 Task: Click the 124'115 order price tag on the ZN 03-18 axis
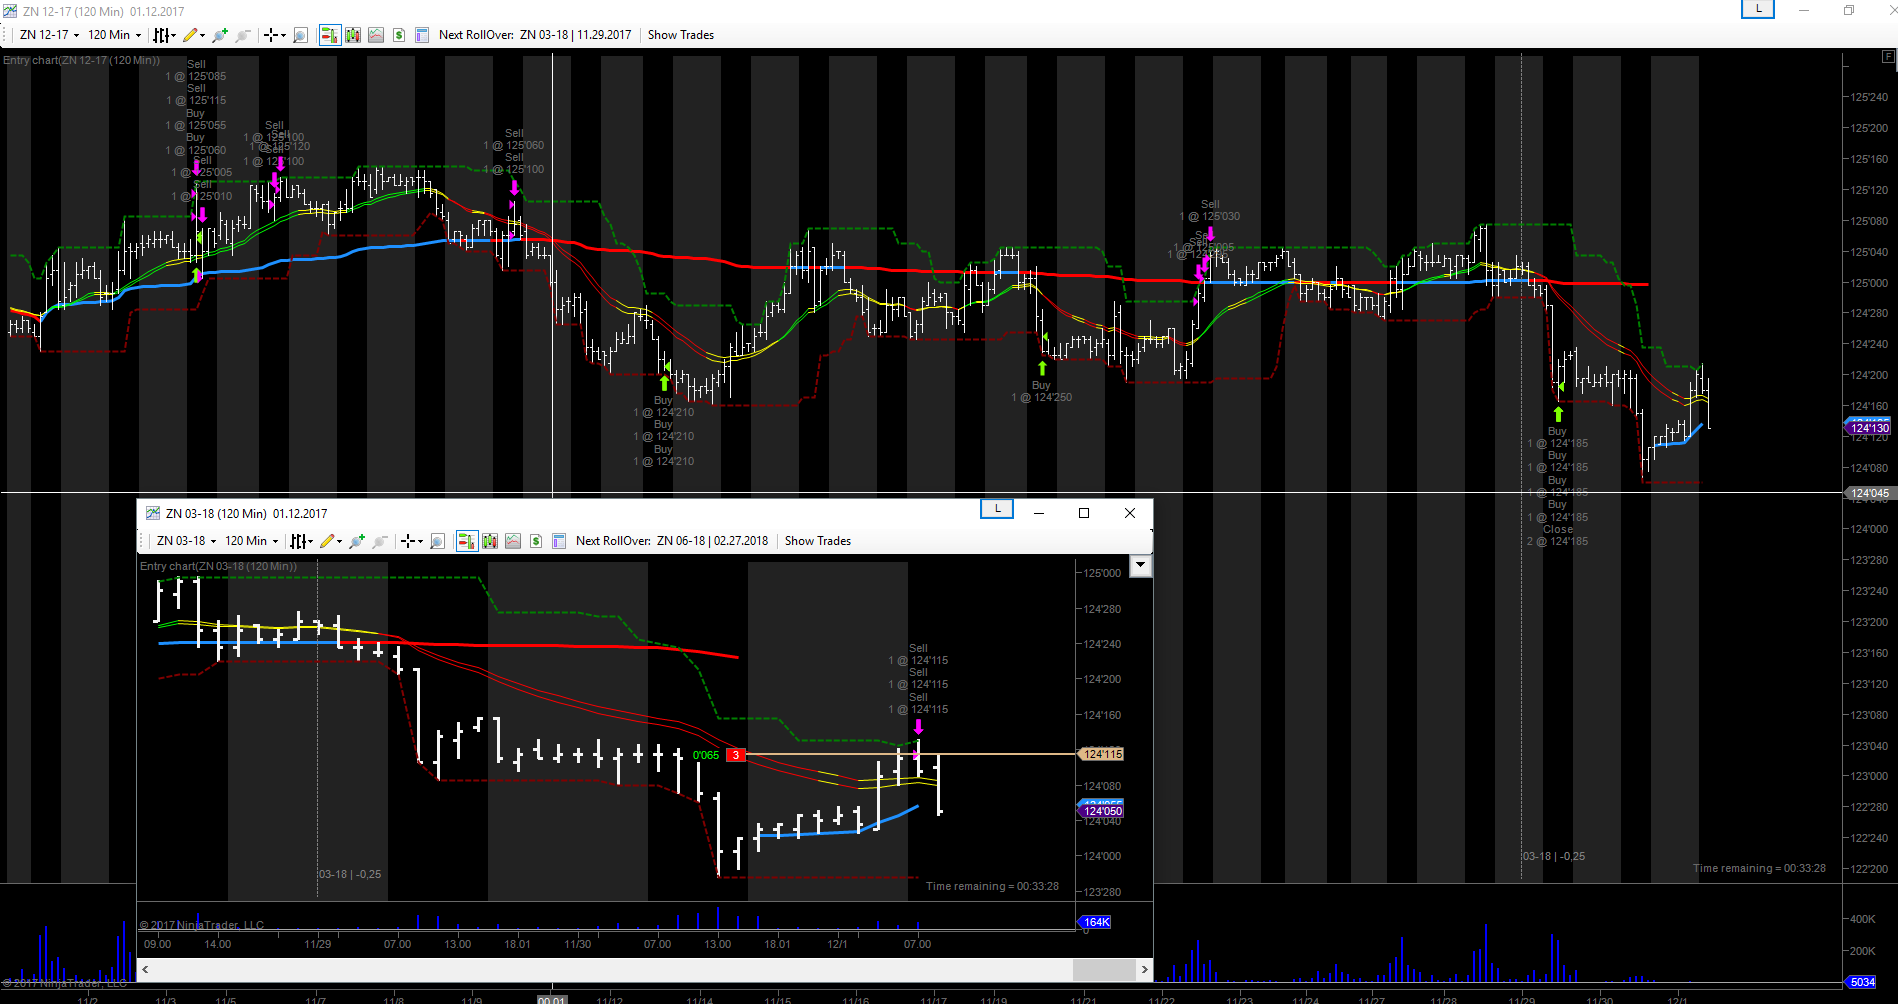point(1102,754)
